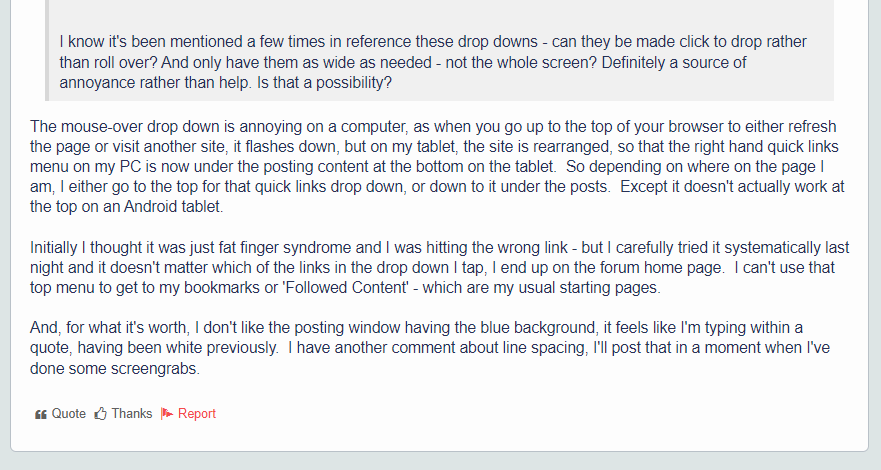Screen dimensions: 881x470
Task: Click the paragraph starting "And, for what it's worth"
Action: pyautogui.click(x=430, y=348)
